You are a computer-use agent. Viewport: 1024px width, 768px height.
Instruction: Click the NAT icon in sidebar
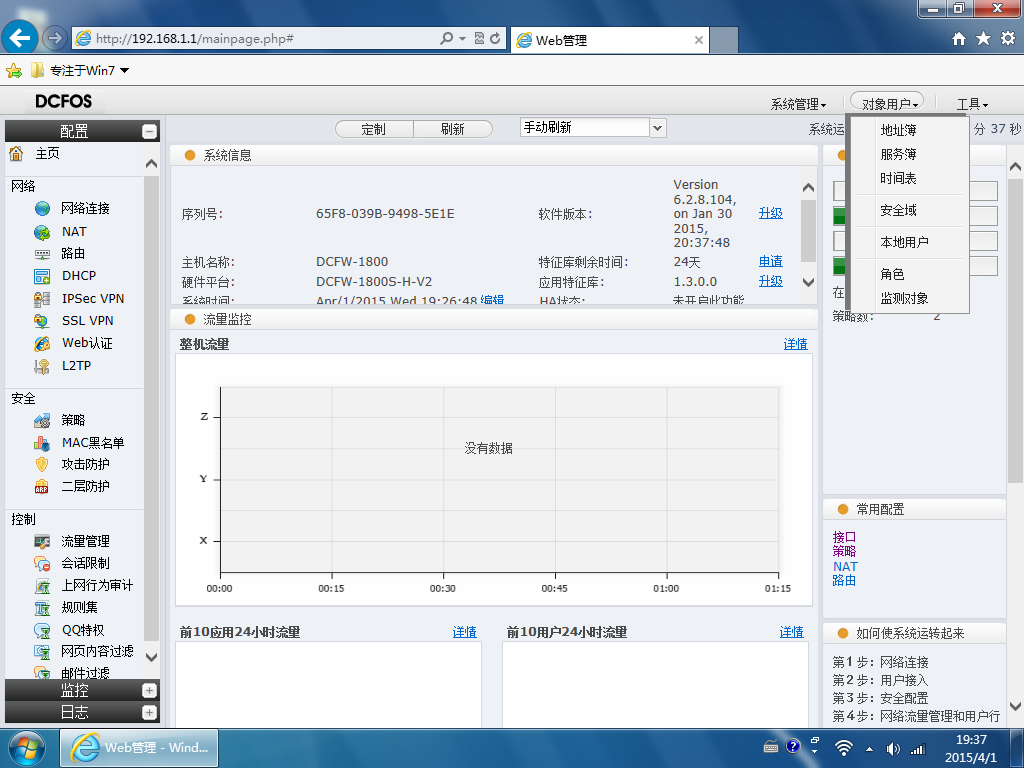[42, 232]
